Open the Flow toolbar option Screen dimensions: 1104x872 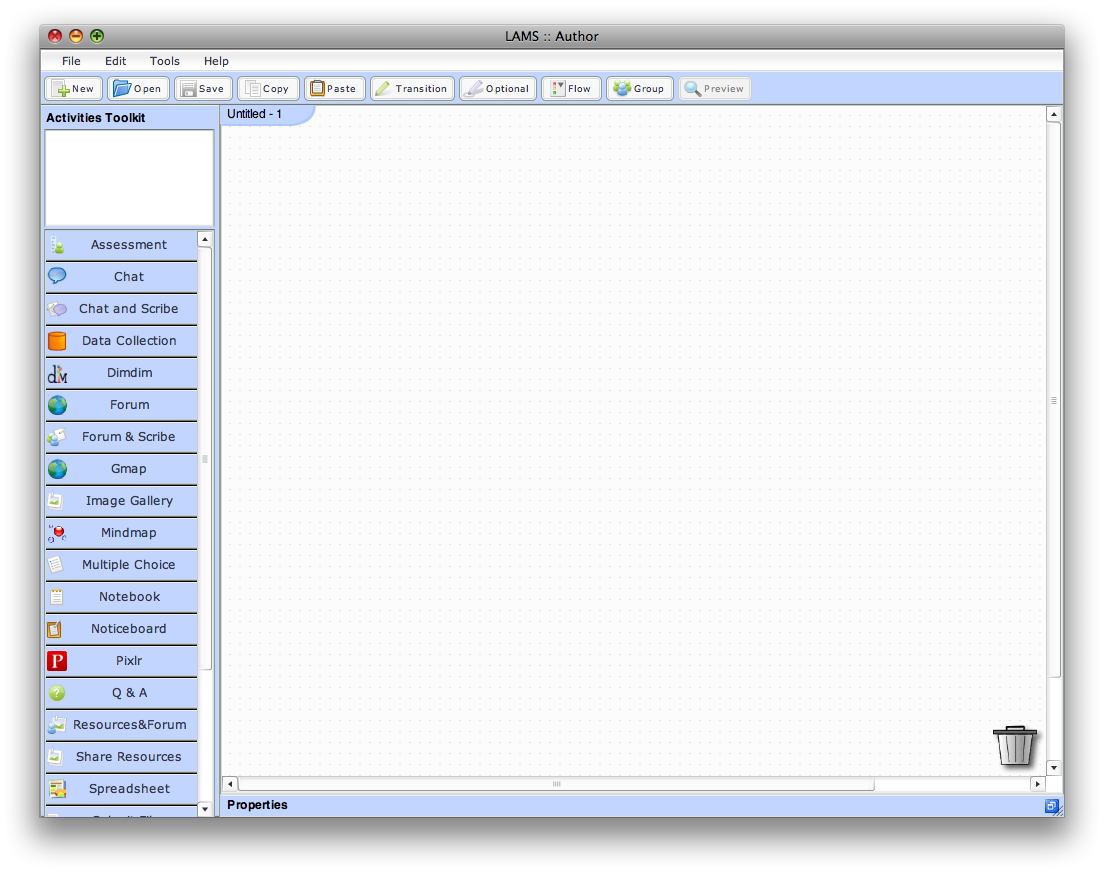click(x=571, y=89)
